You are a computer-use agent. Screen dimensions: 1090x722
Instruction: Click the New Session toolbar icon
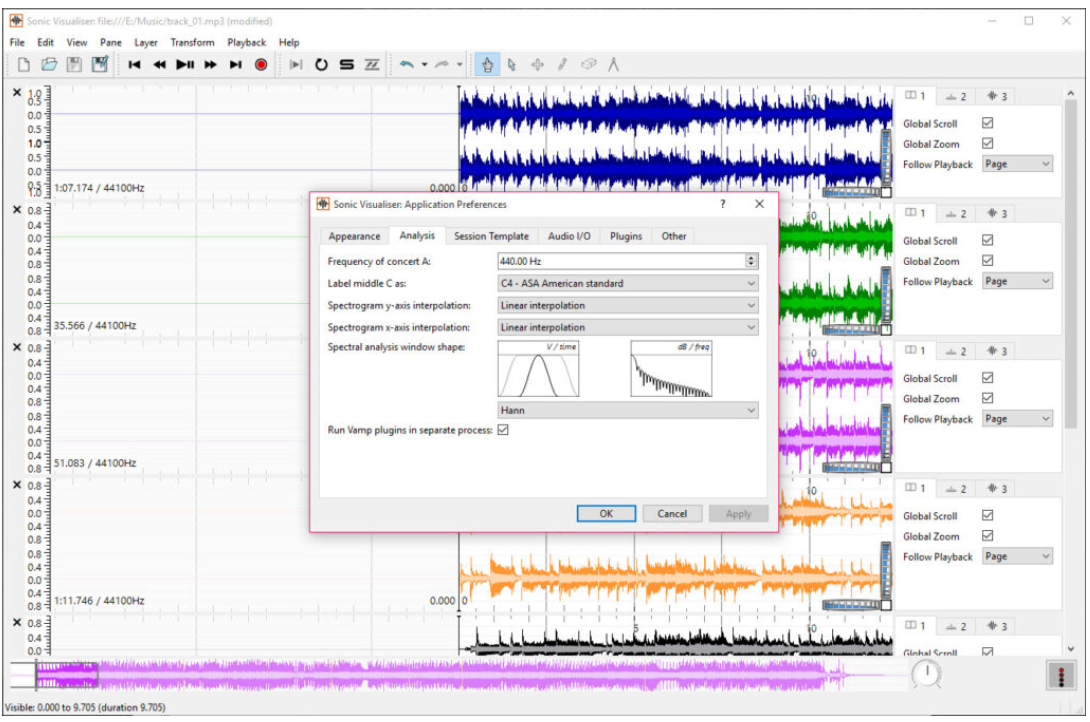pos(25,65)
